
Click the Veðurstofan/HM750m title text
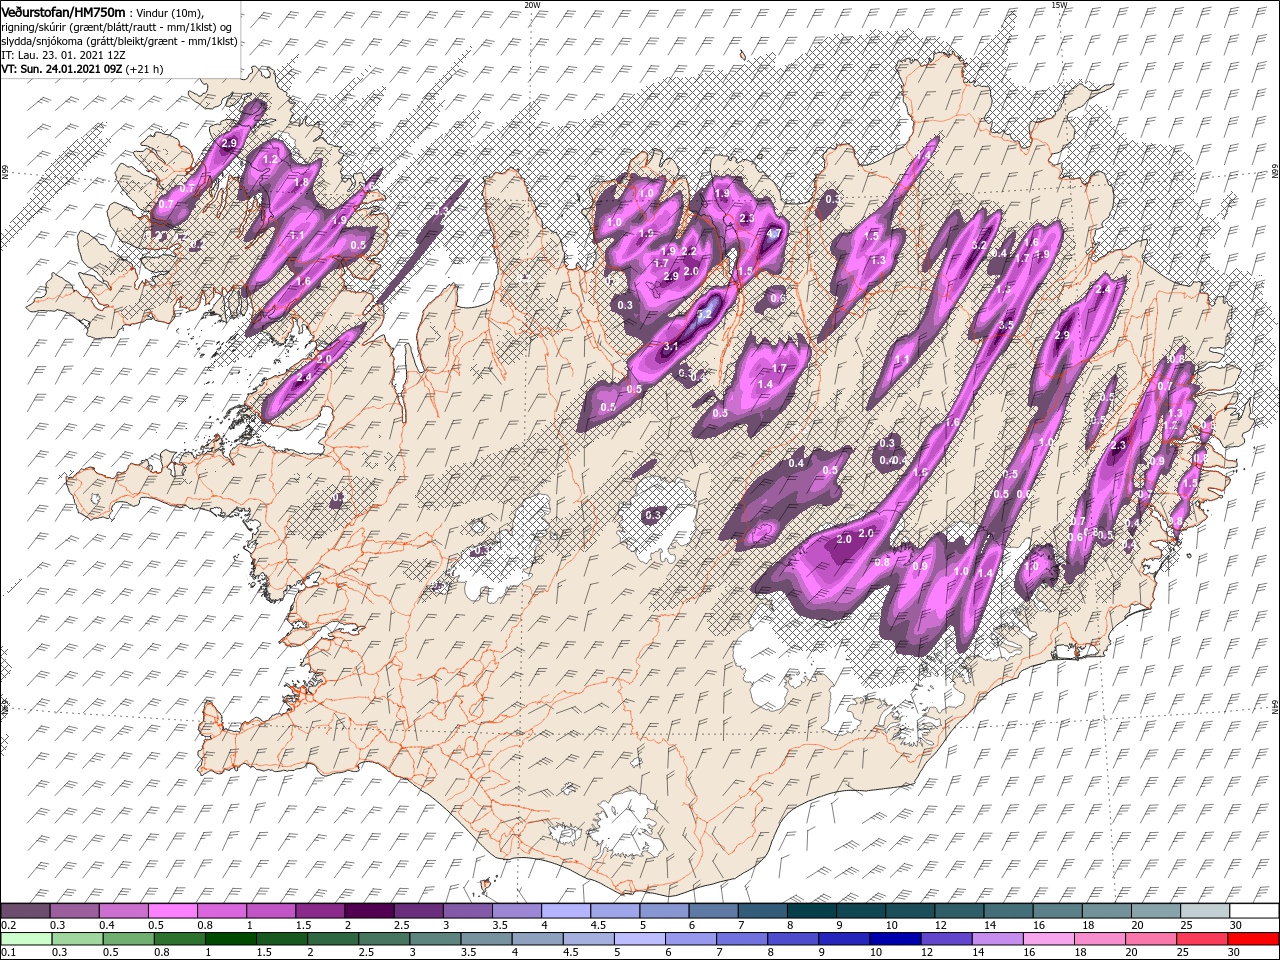pos(63,11)
